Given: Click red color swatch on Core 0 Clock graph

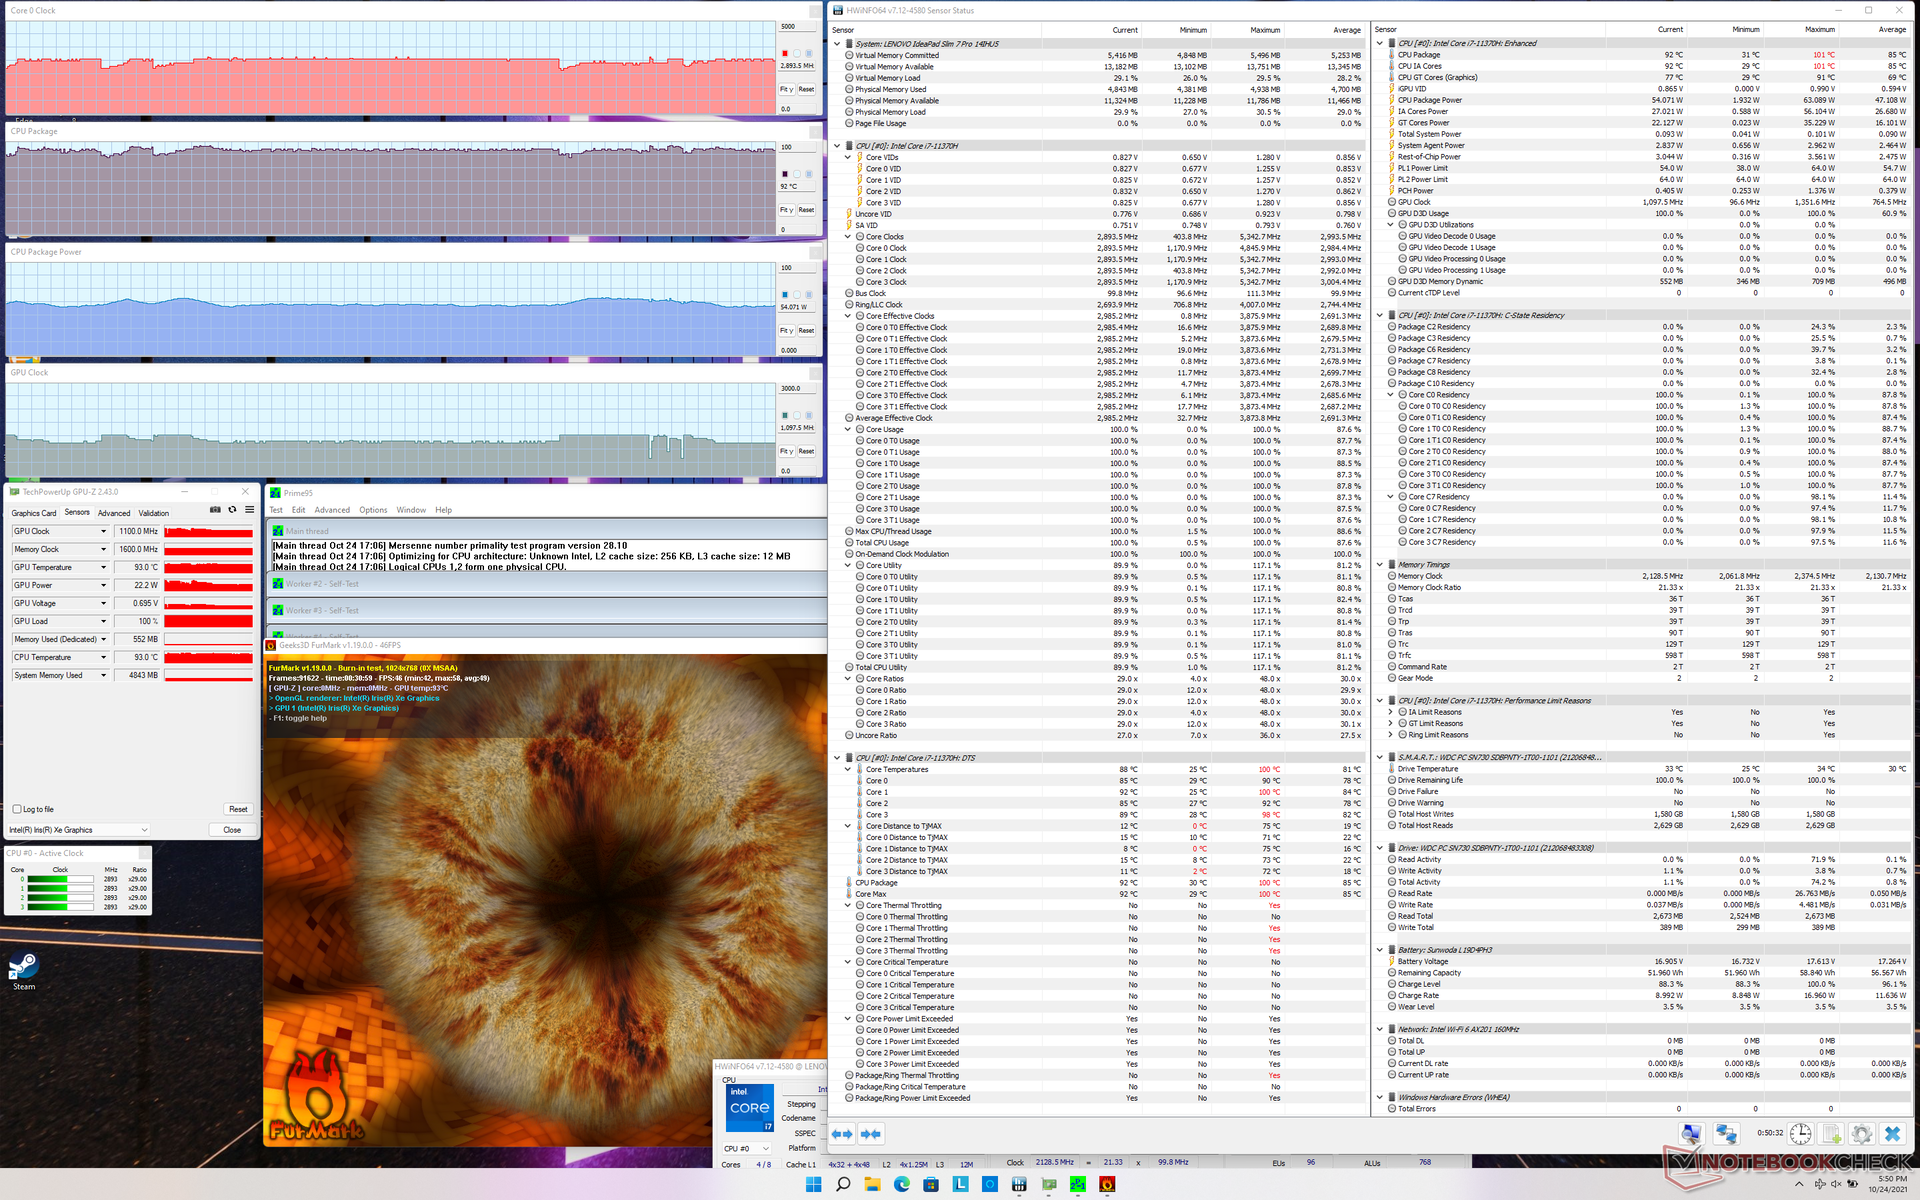Looking at the screenshot, I should click(785, 53).
